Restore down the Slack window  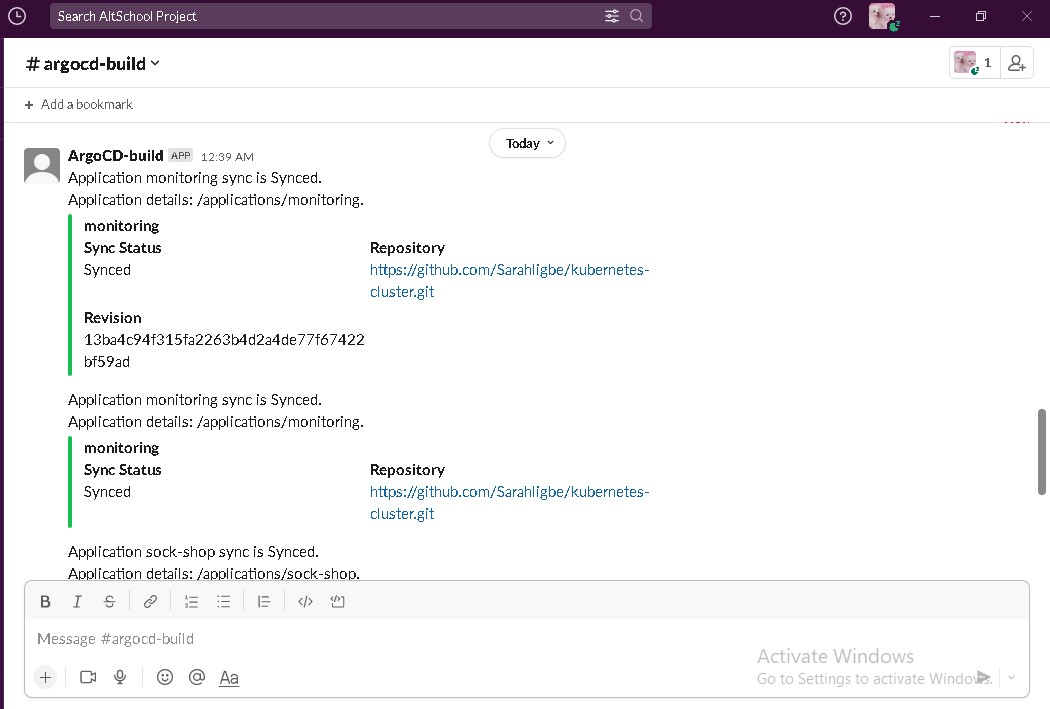tap(980, 16)
